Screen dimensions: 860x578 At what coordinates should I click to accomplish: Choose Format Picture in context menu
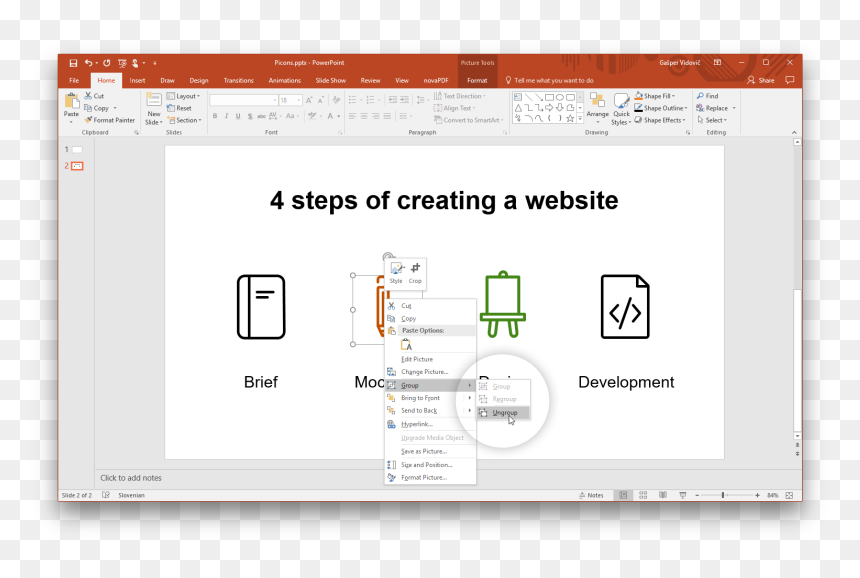(430, 478)
